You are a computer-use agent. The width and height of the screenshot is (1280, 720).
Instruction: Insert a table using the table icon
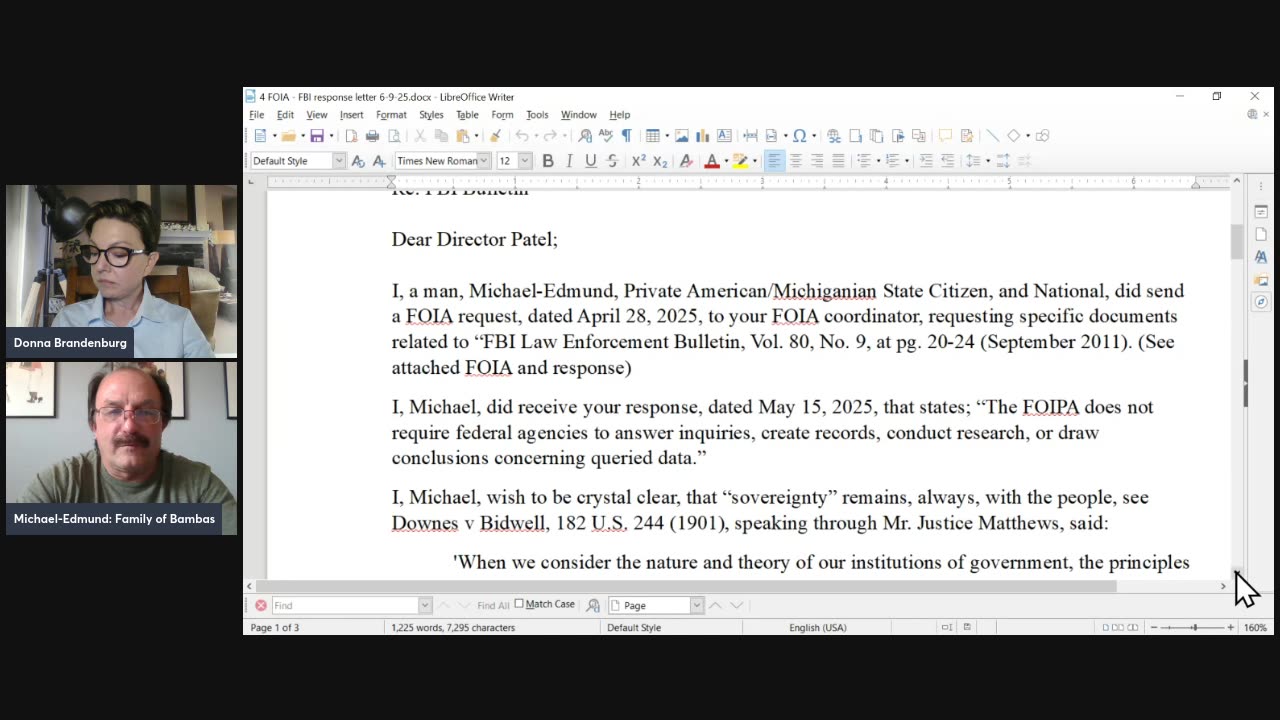(652, 136)
